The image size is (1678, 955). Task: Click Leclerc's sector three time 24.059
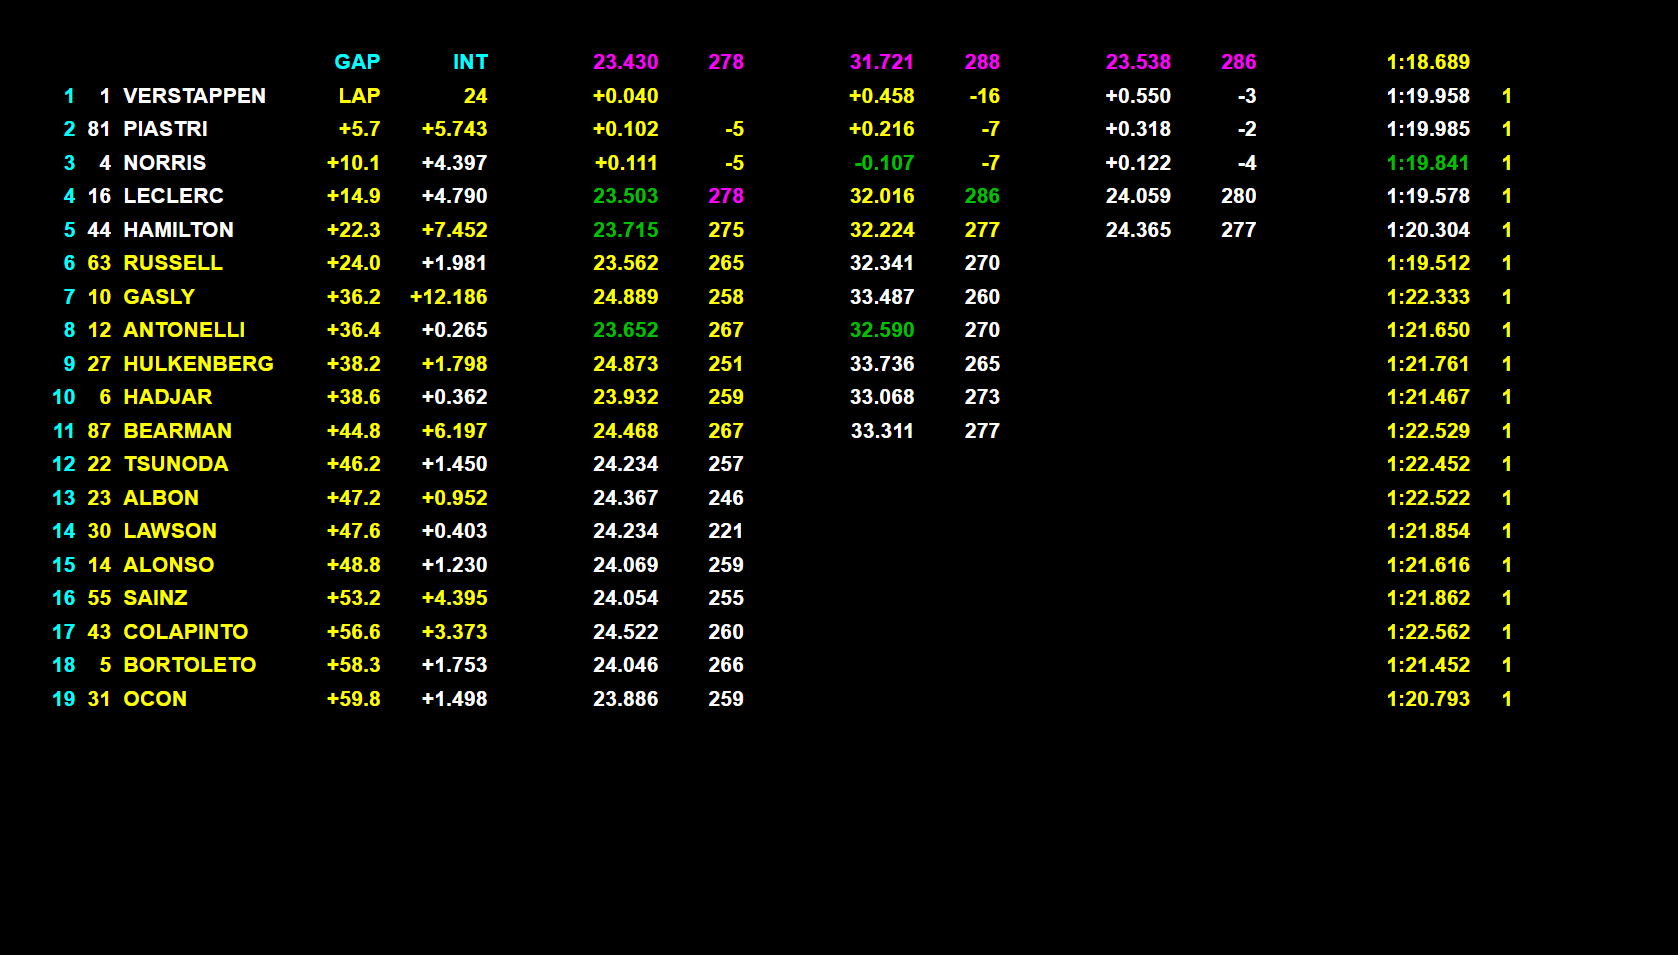tap(1138, 196)
